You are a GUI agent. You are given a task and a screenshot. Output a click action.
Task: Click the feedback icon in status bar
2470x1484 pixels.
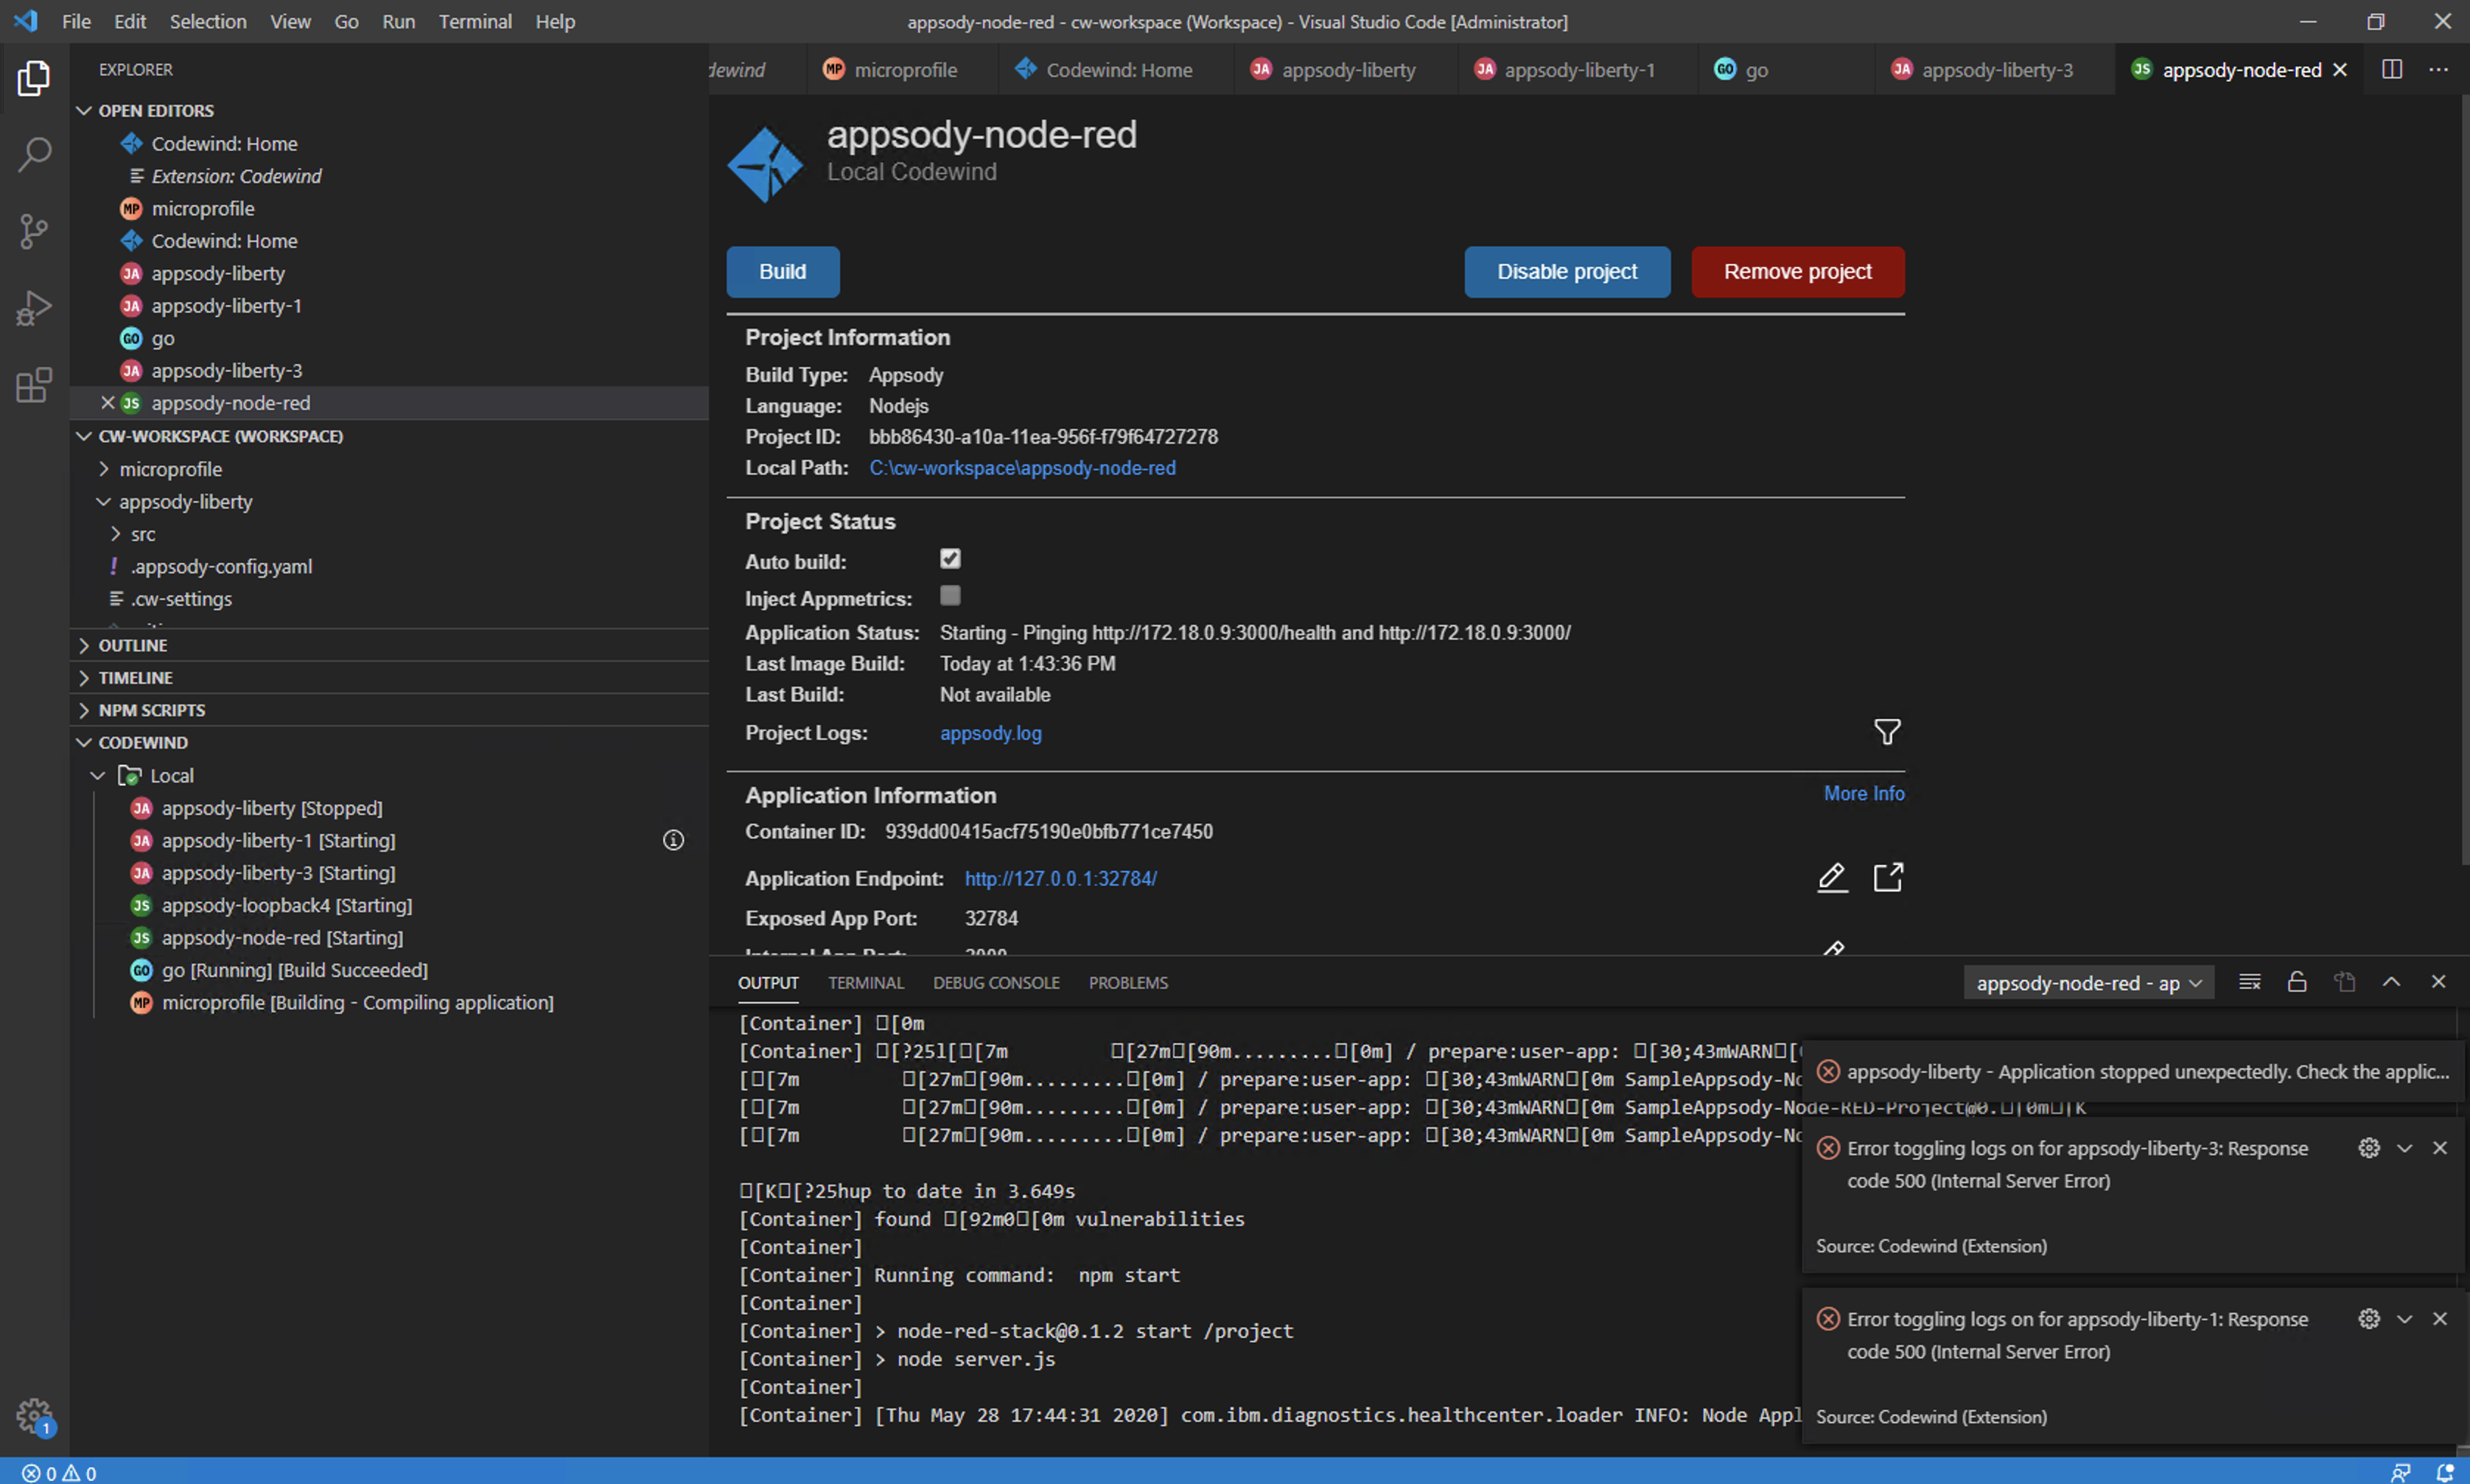[2400, 1472]
